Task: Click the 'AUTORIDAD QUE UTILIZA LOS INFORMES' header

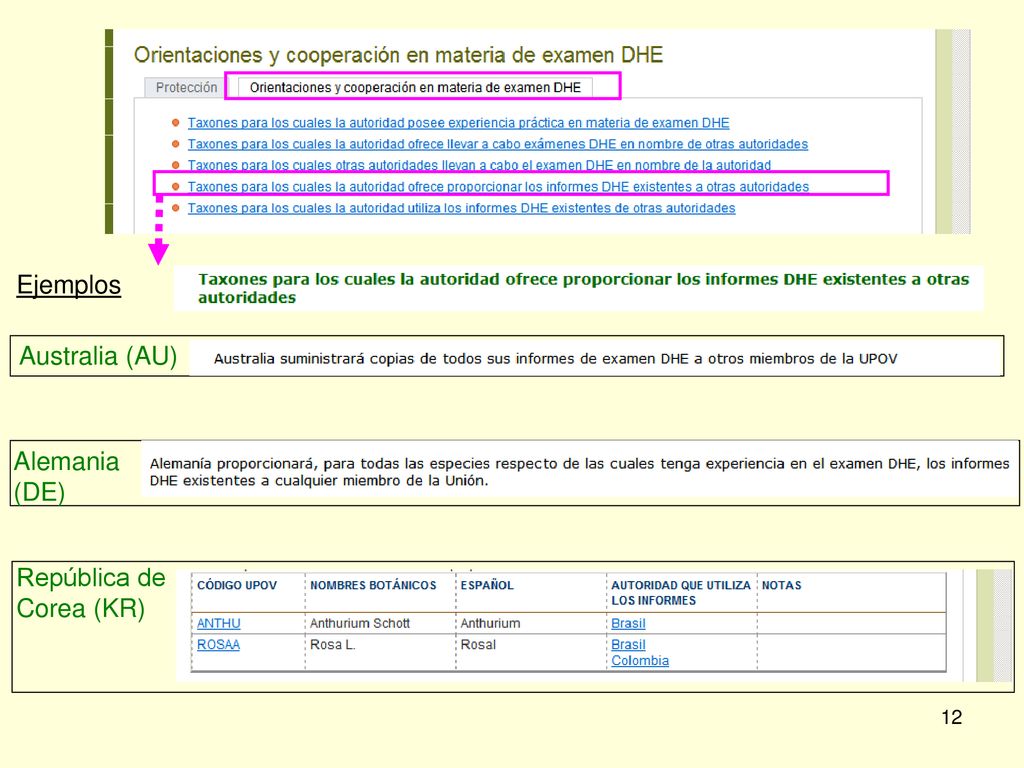Action: 680,593
